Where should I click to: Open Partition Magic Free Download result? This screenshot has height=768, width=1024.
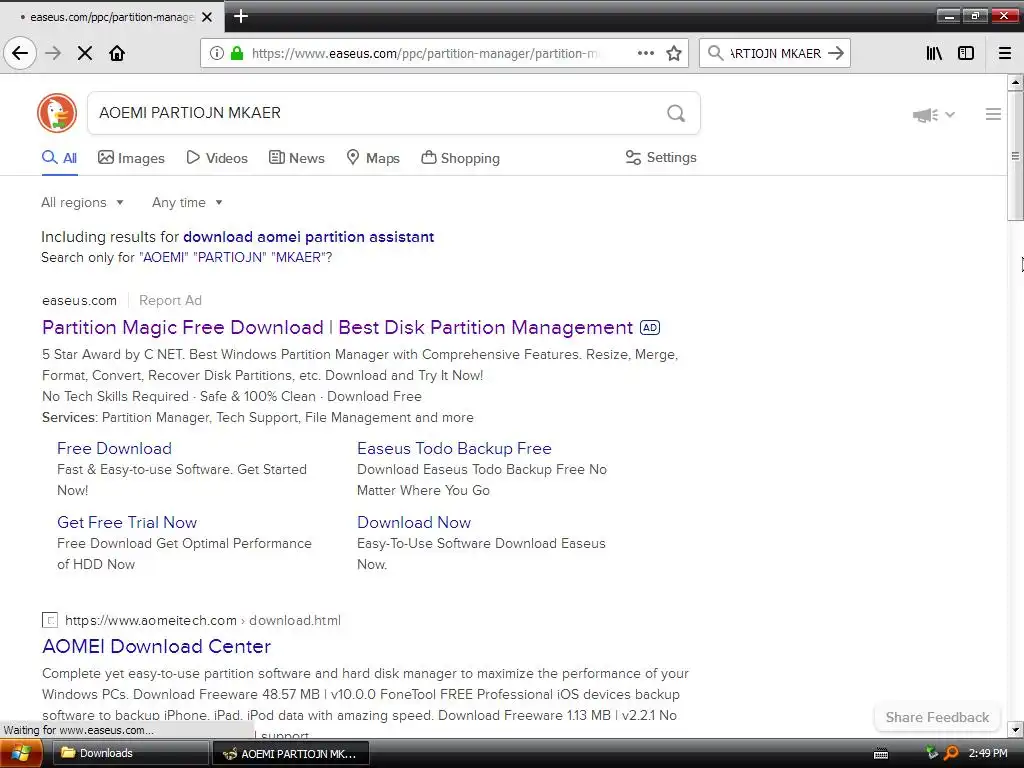tap(338, 327)
